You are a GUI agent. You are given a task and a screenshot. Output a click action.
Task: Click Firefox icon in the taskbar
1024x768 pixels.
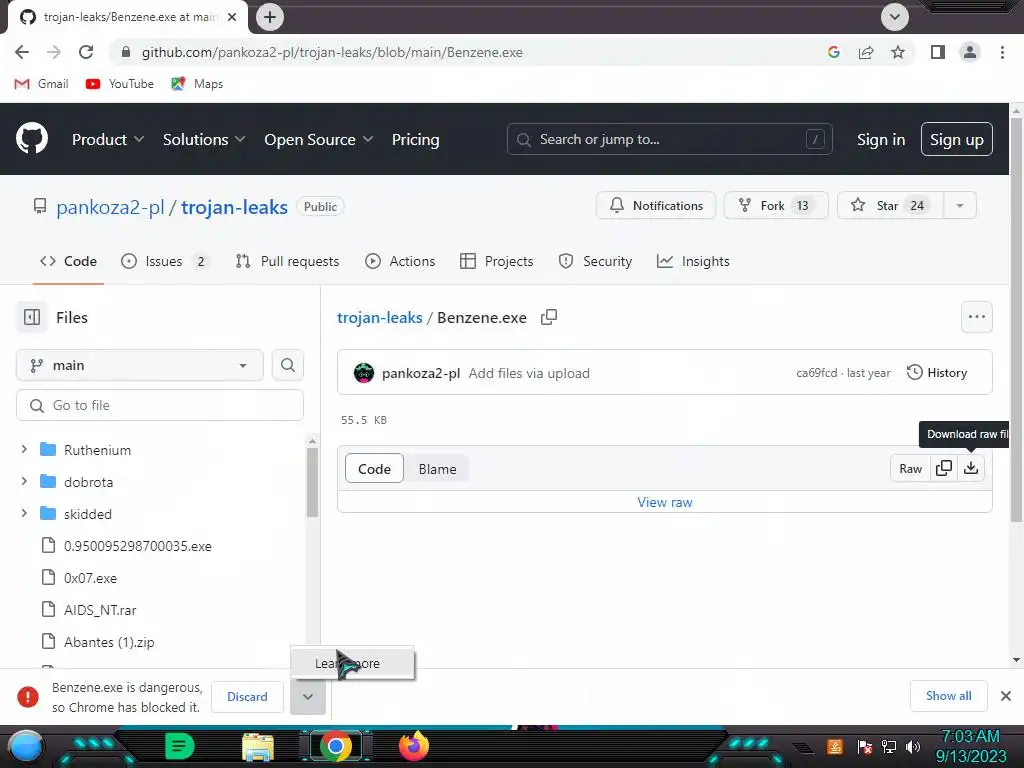tap(413, 746)
